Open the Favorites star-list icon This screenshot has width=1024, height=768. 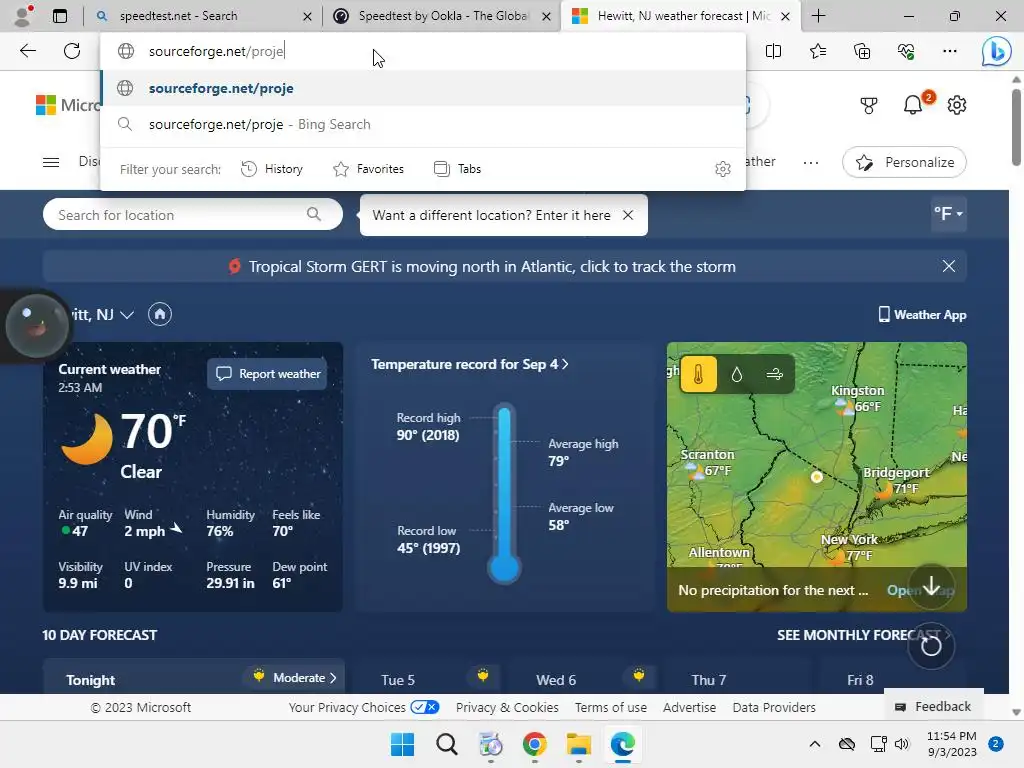(818, 51)
